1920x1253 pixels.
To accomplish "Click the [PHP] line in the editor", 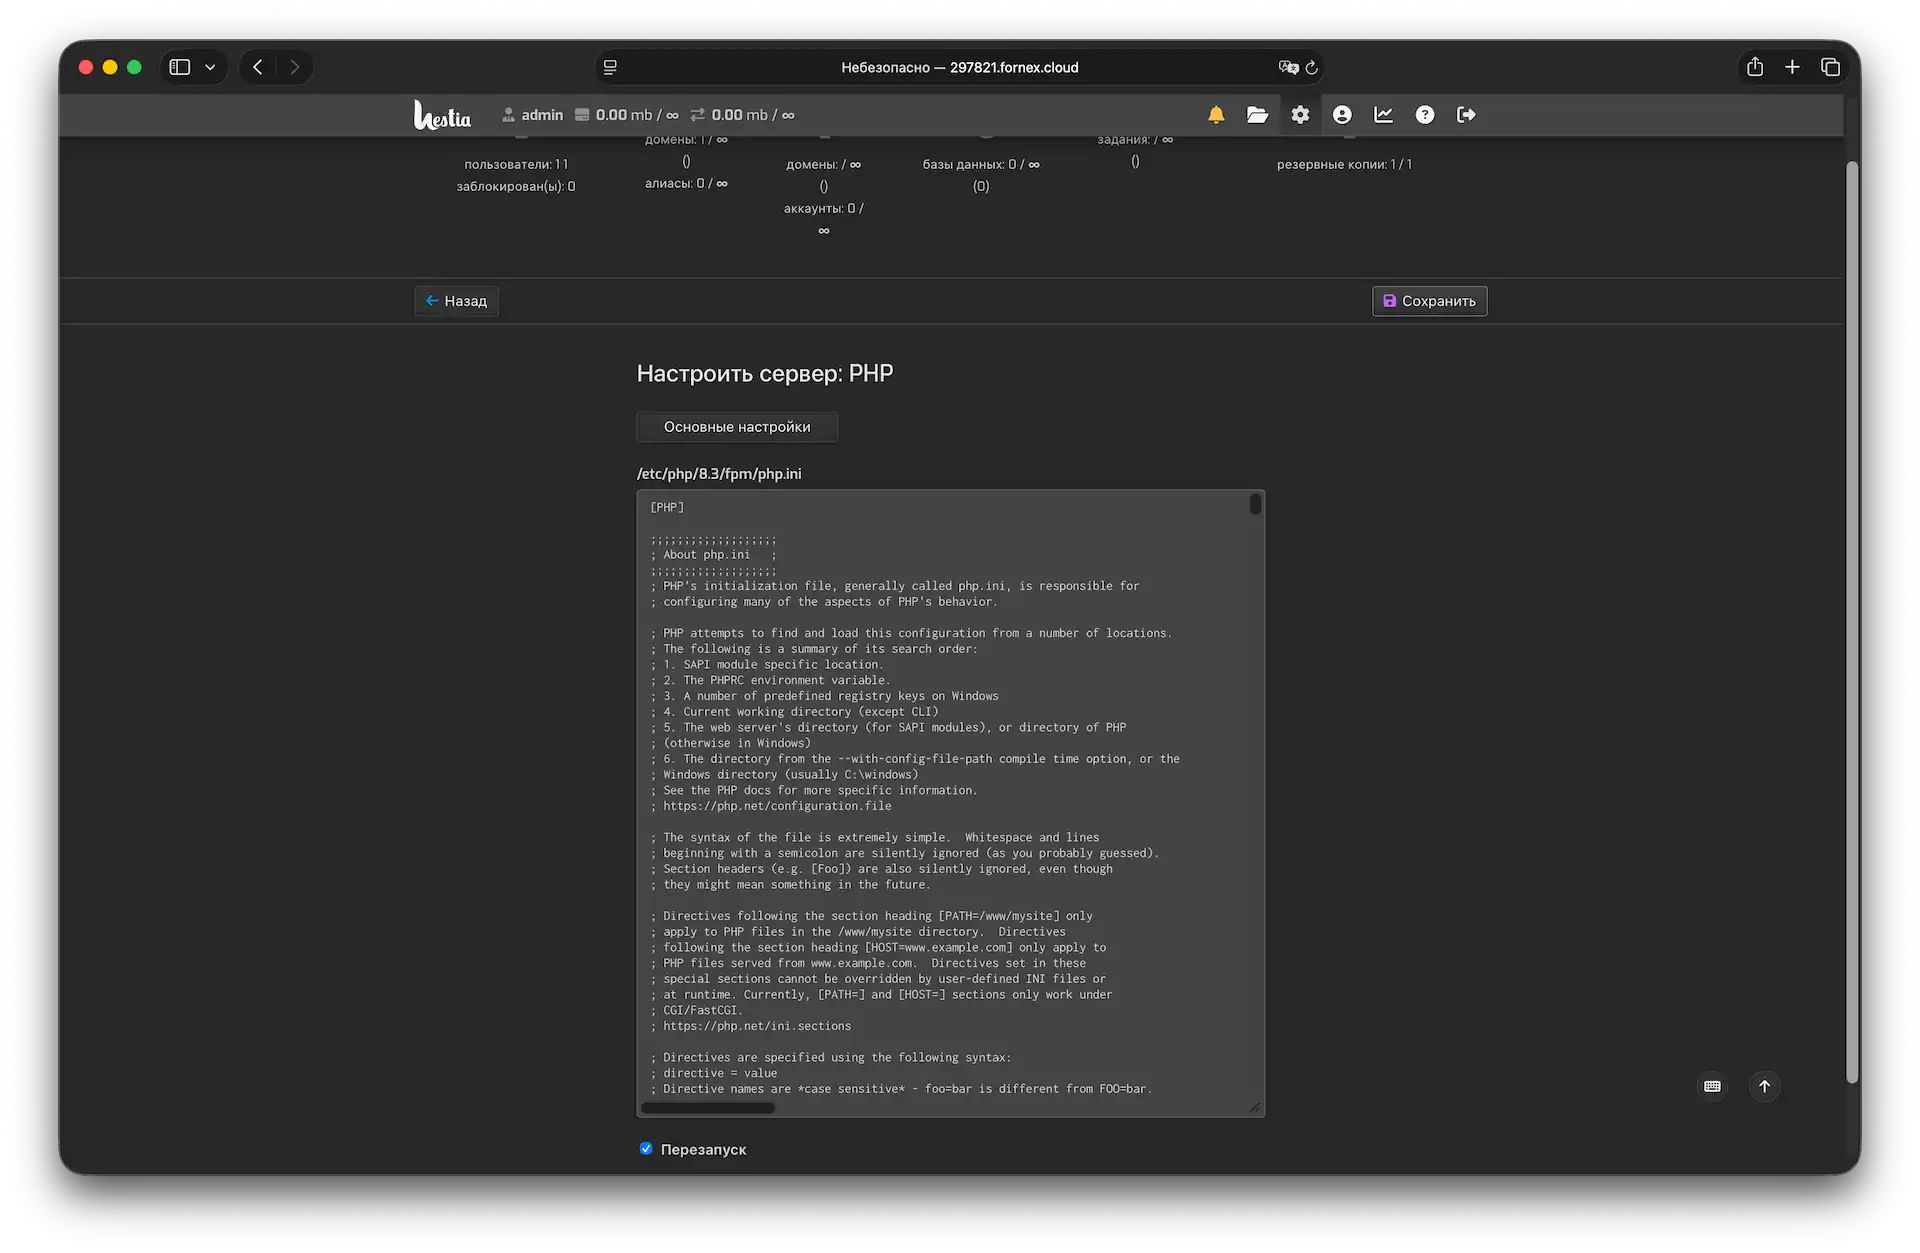I will [x=667, y=507].
